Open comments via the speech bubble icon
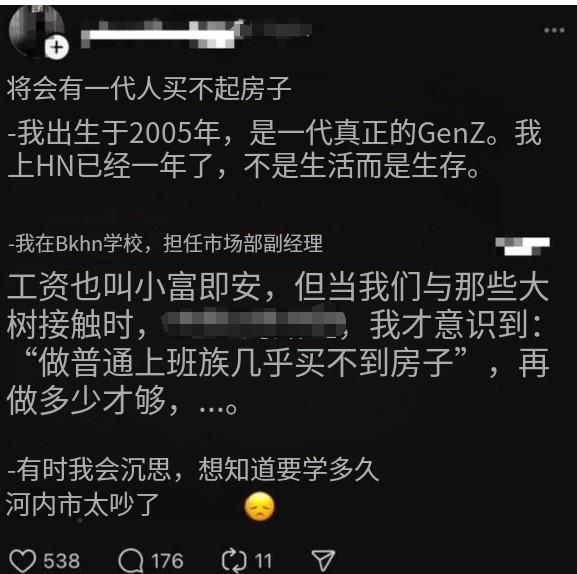 click(x=131, y=561)
